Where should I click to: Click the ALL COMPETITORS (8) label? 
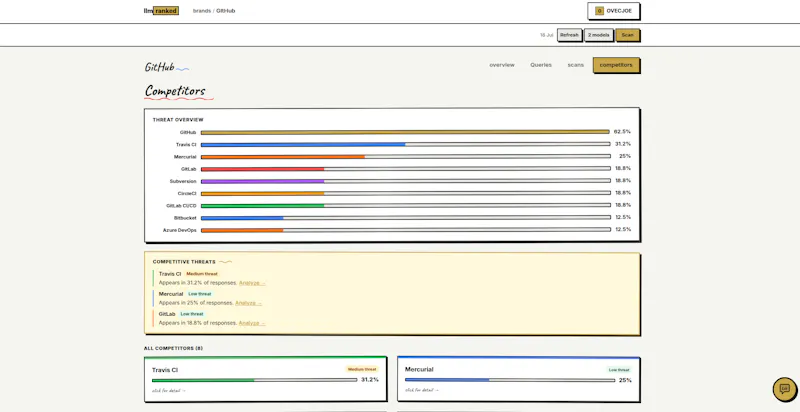173,348
